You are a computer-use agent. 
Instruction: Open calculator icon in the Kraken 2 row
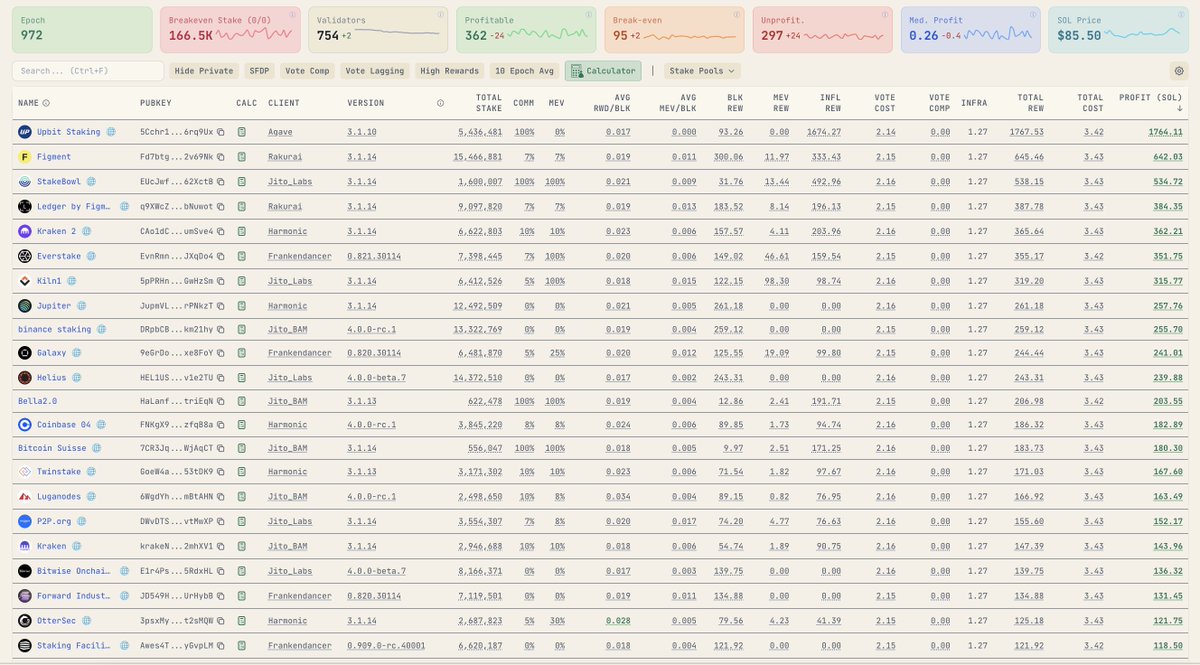coord(242,231)
